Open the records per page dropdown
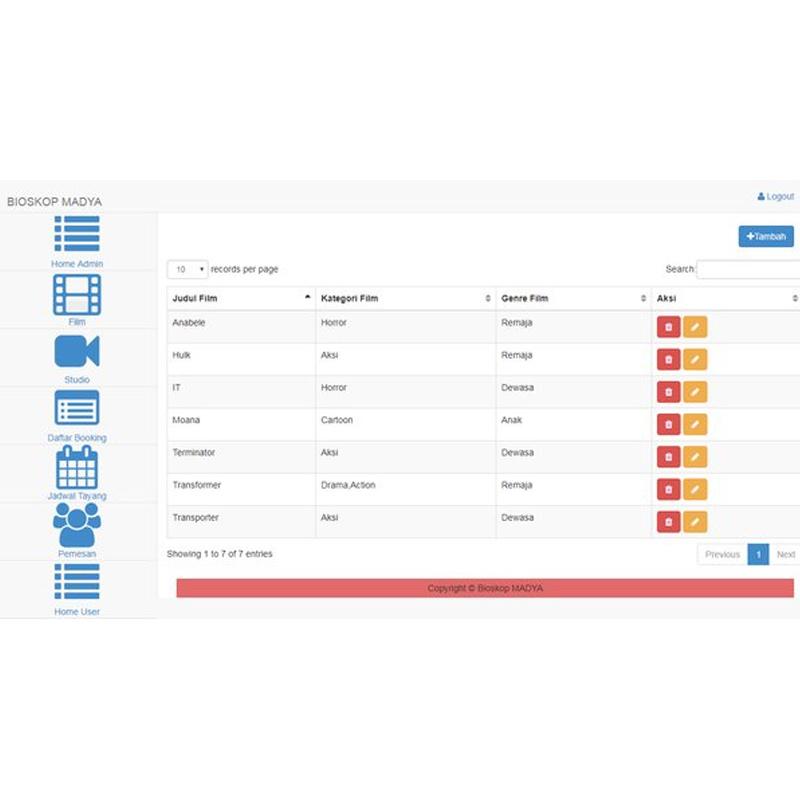 pyautogui.click(x=187, y=270)
